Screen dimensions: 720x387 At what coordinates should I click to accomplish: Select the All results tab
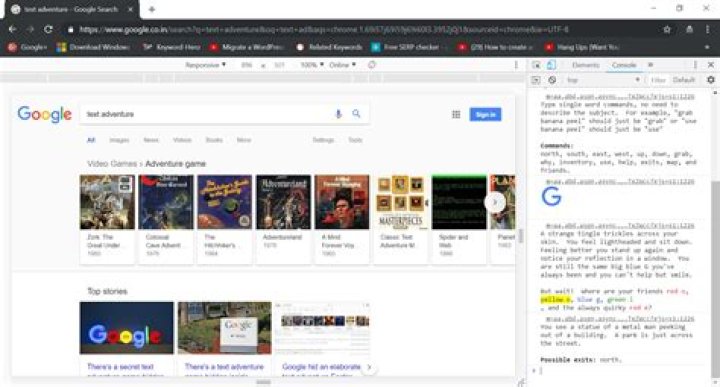click(91, 140)
